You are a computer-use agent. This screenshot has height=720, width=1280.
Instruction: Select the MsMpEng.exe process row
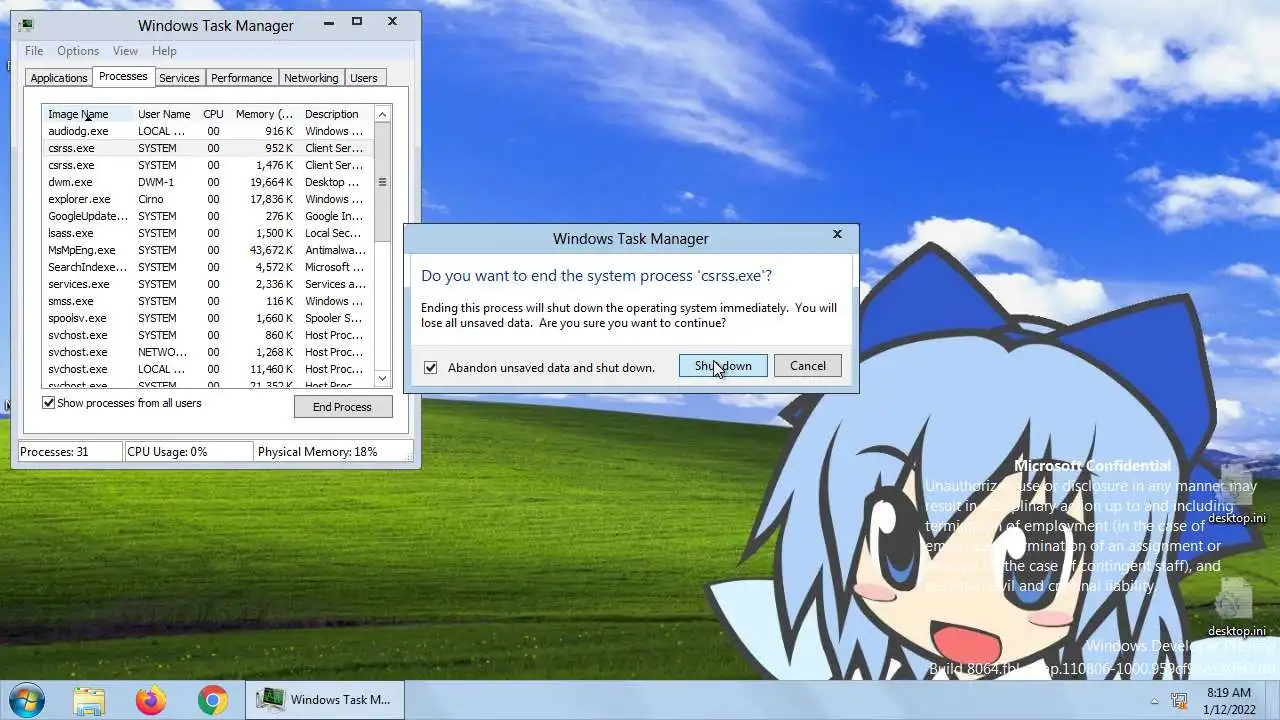click(x=207, y=250)
